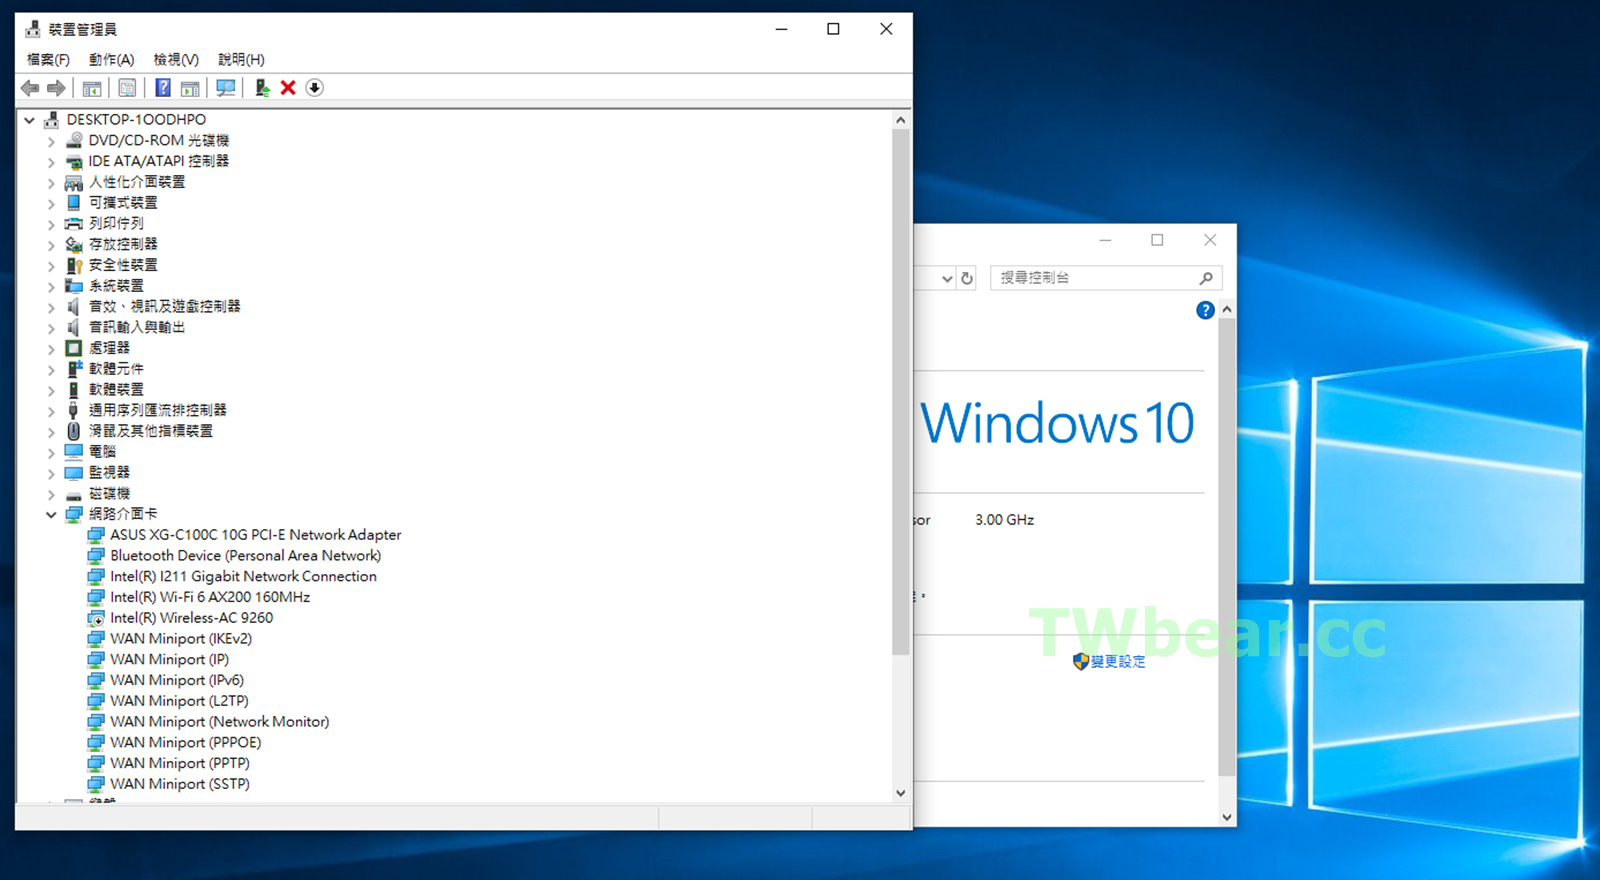This screenshot has height=880, width=1600.
Task: Toggle the show/hide action pane toolbar icon
Action: click(190, 88)
